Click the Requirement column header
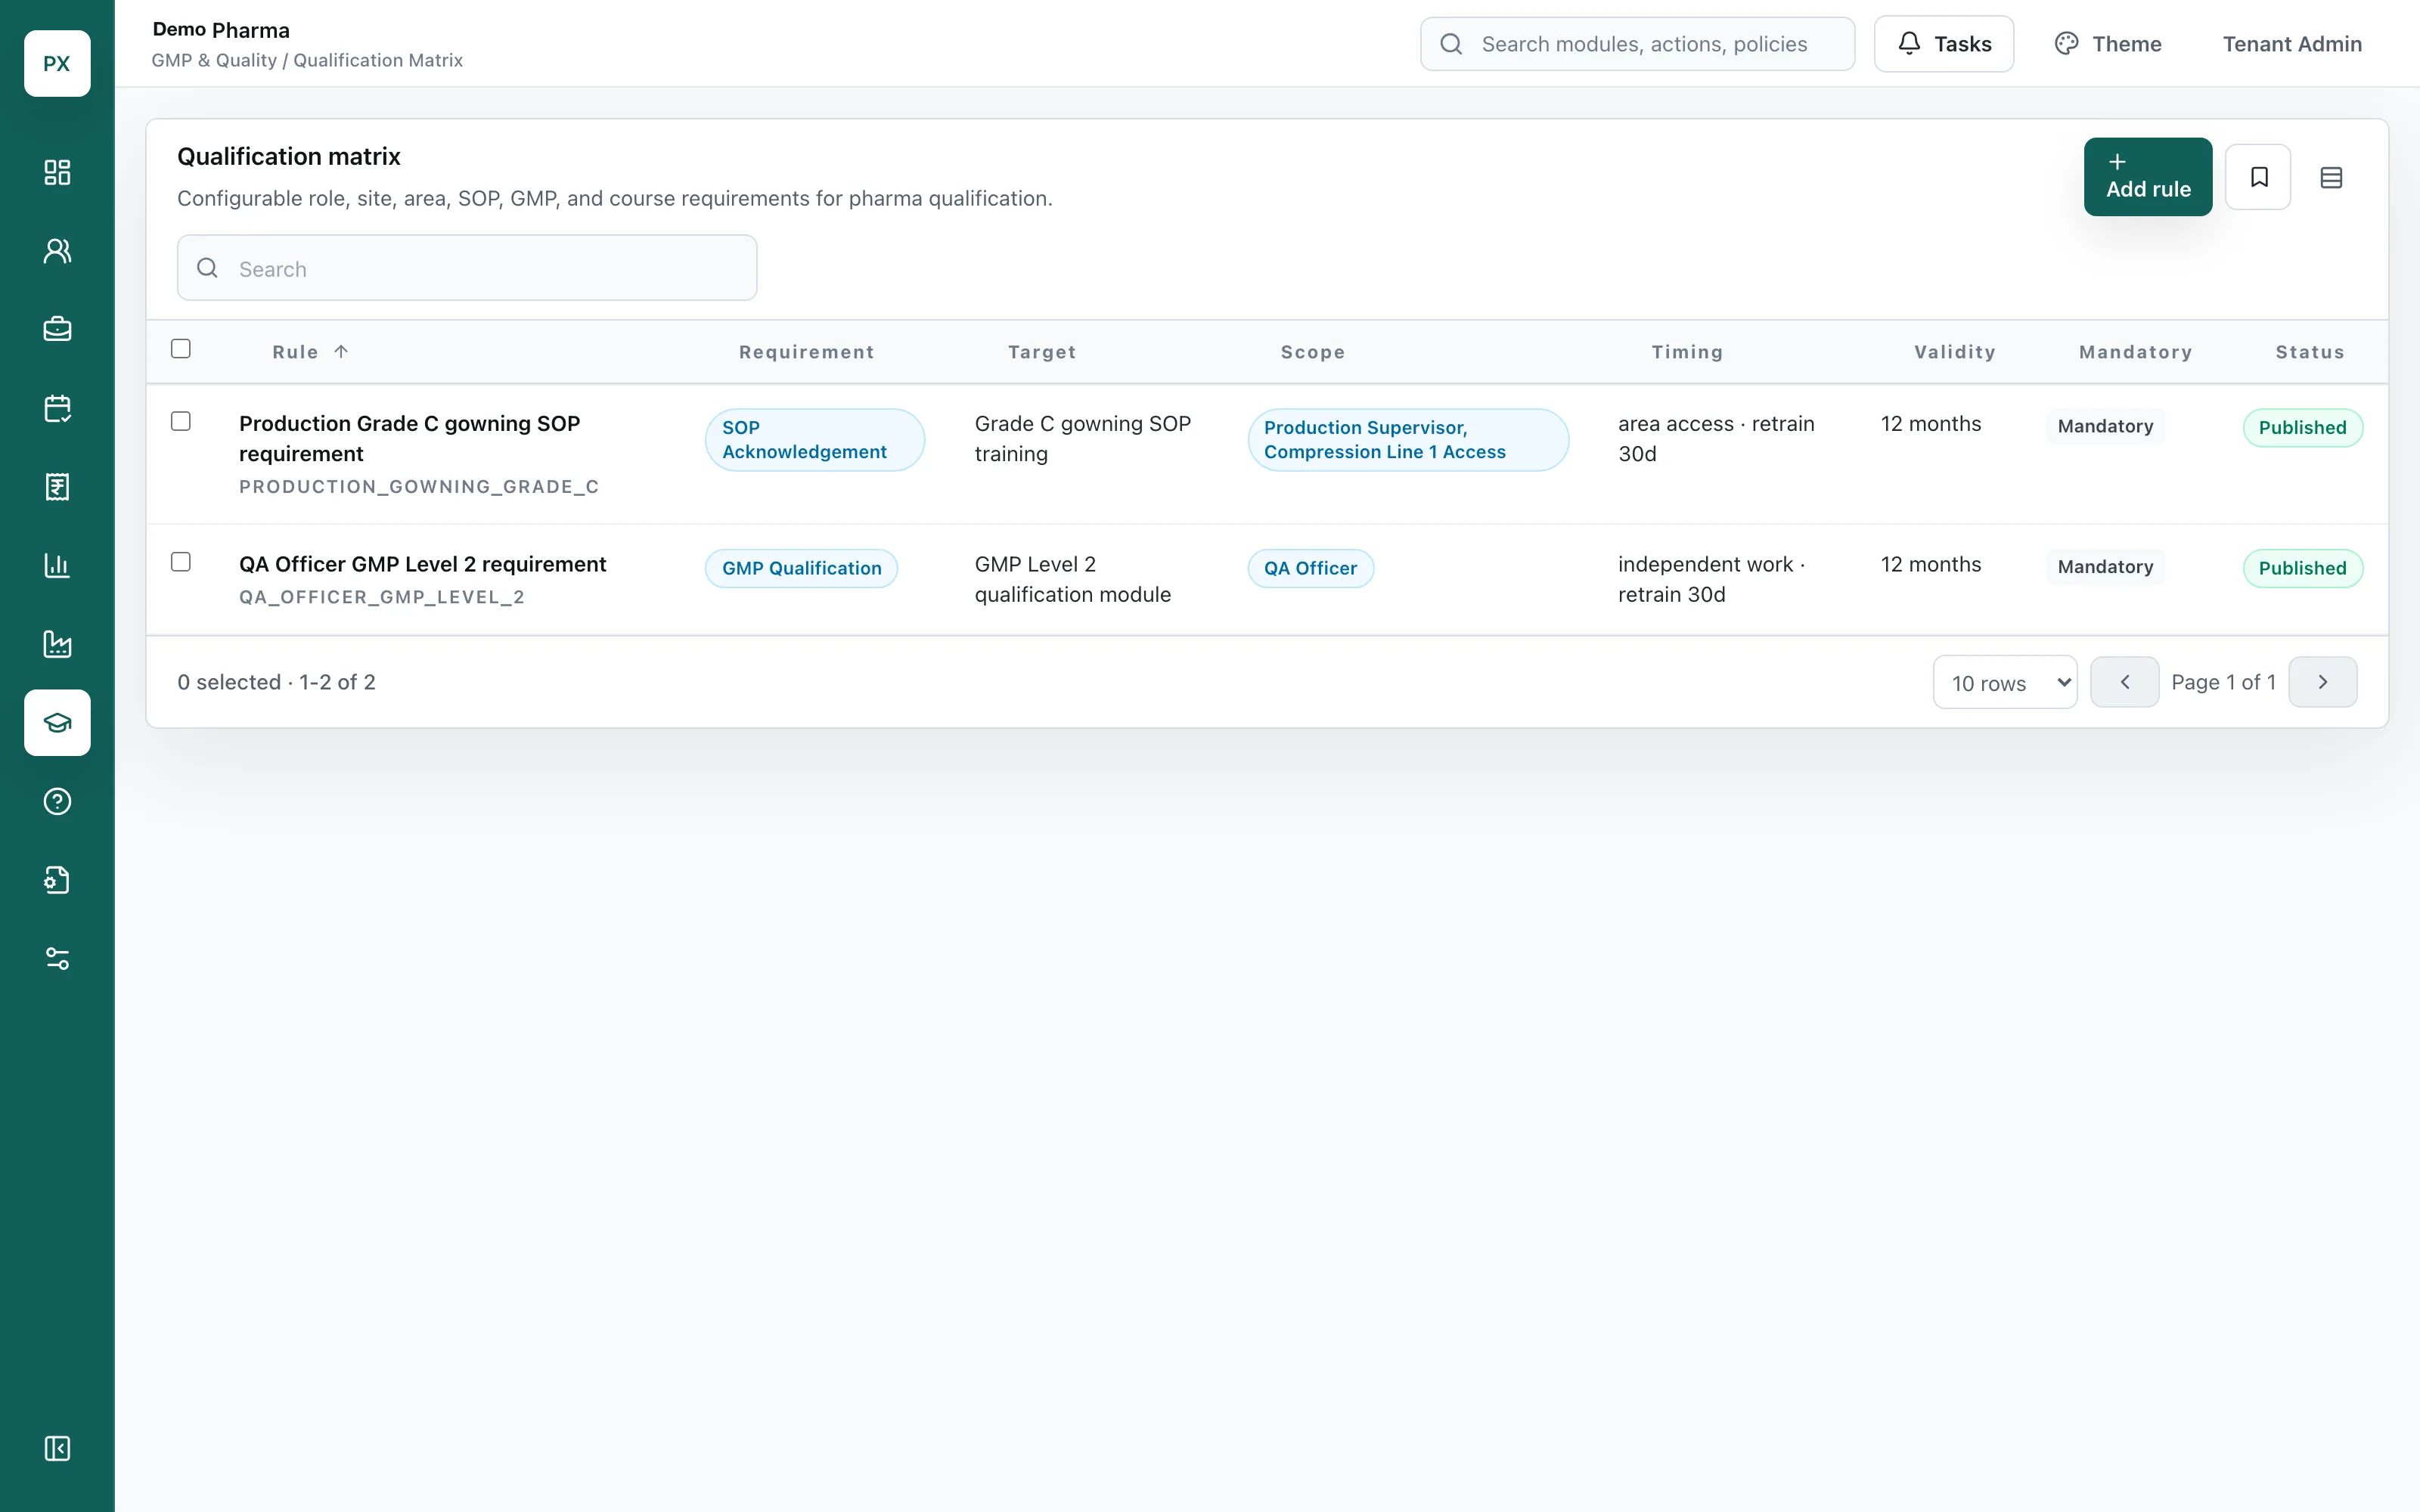This screenshot has height=1512, width=2420. click(x=806, y=352)
